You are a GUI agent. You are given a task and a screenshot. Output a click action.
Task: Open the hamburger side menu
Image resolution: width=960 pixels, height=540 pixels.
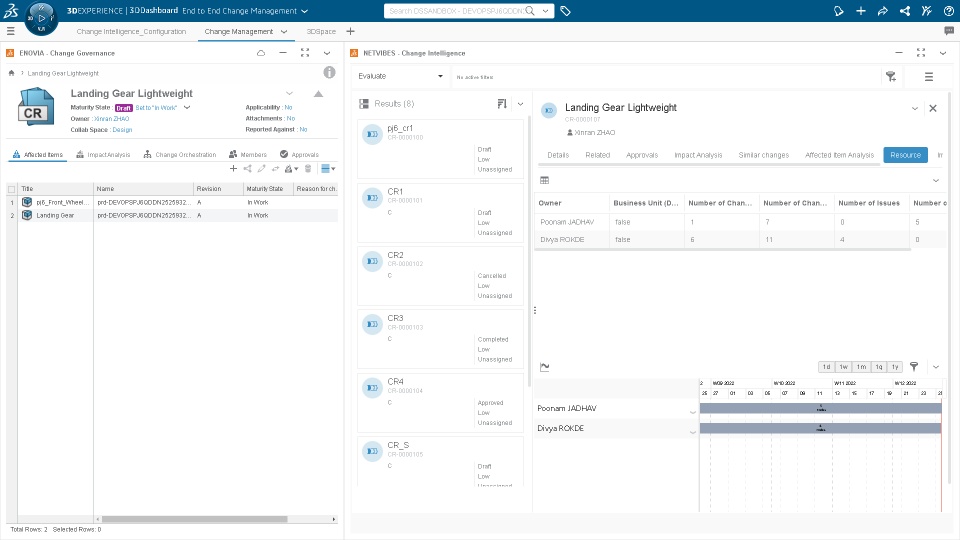coord(10,31)
